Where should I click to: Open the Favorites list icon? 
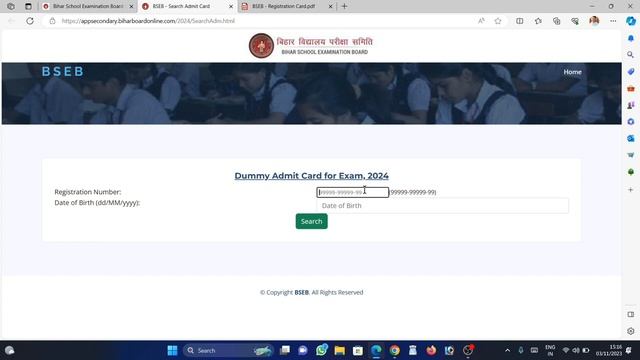(x=538, y=21)
